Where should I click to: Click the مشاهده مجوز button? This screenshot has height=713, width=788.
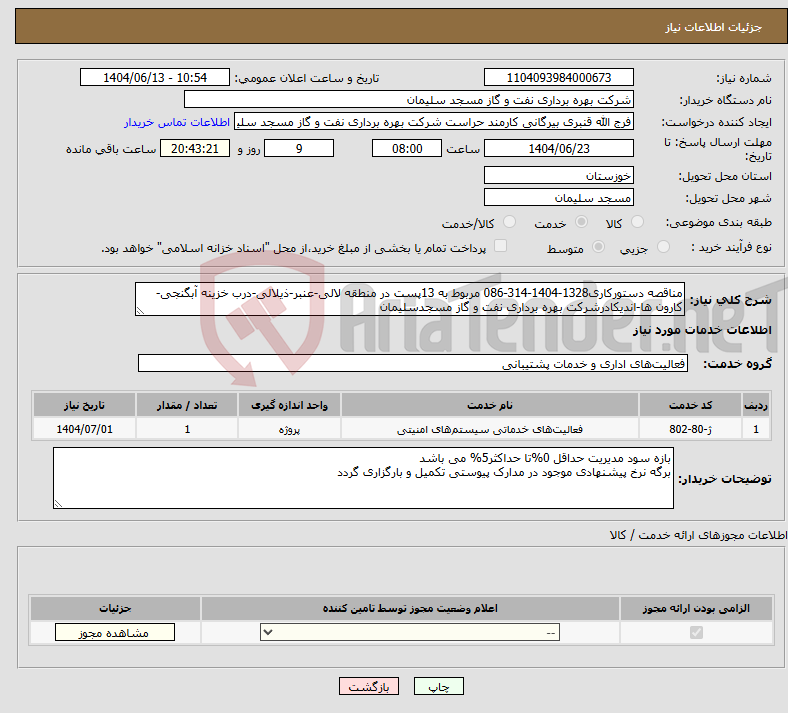115,633
